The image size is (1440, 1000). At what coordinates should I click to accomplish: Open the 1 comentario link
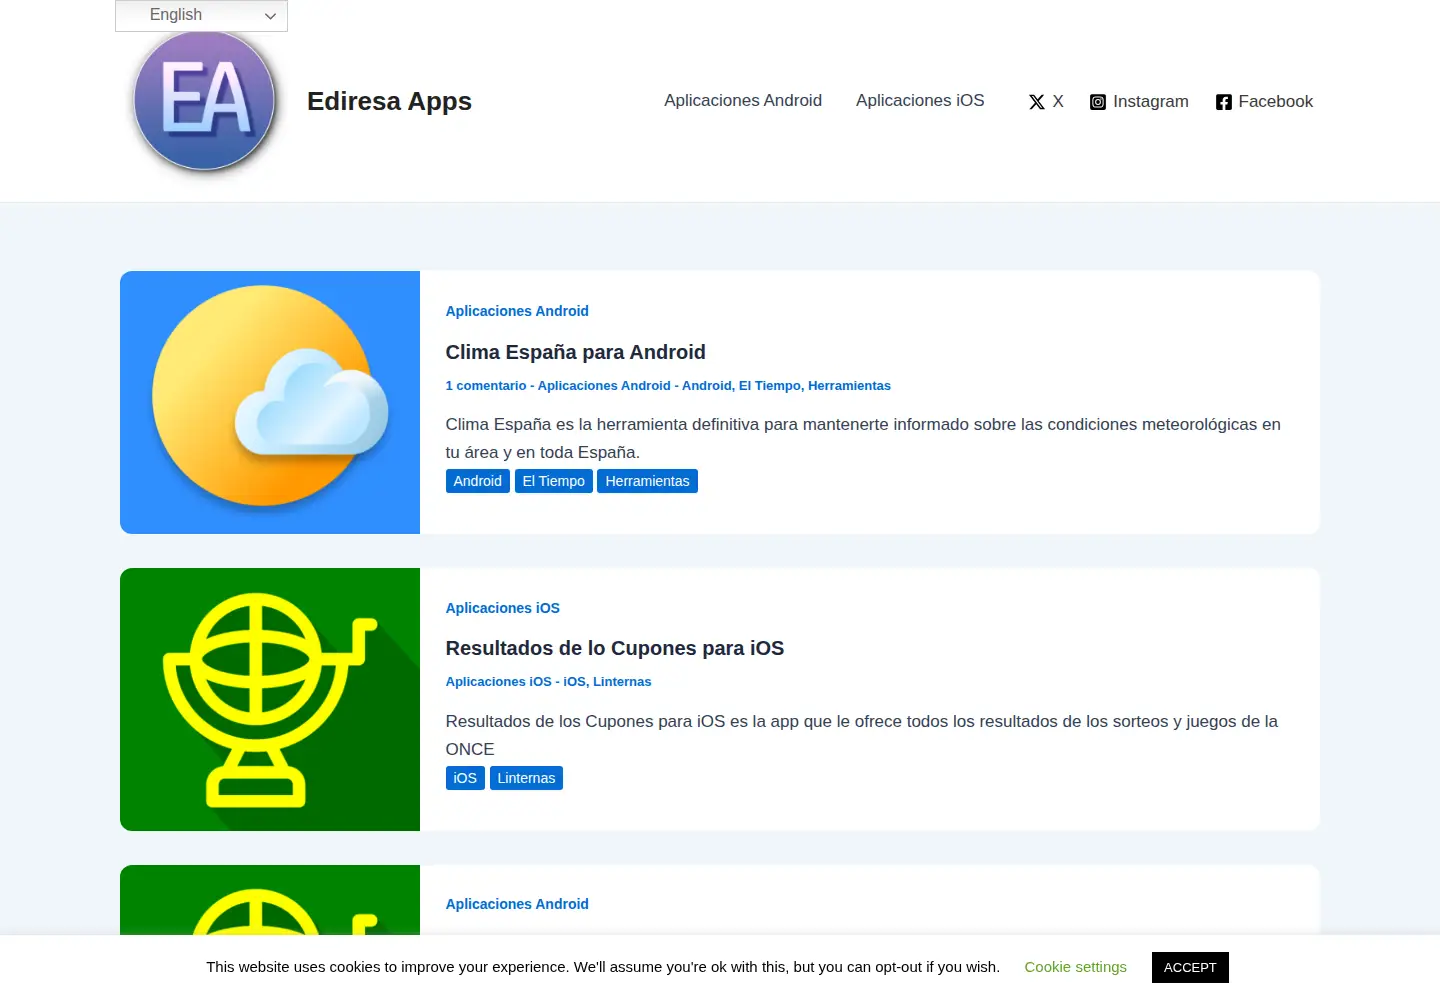tap(486, 386)
